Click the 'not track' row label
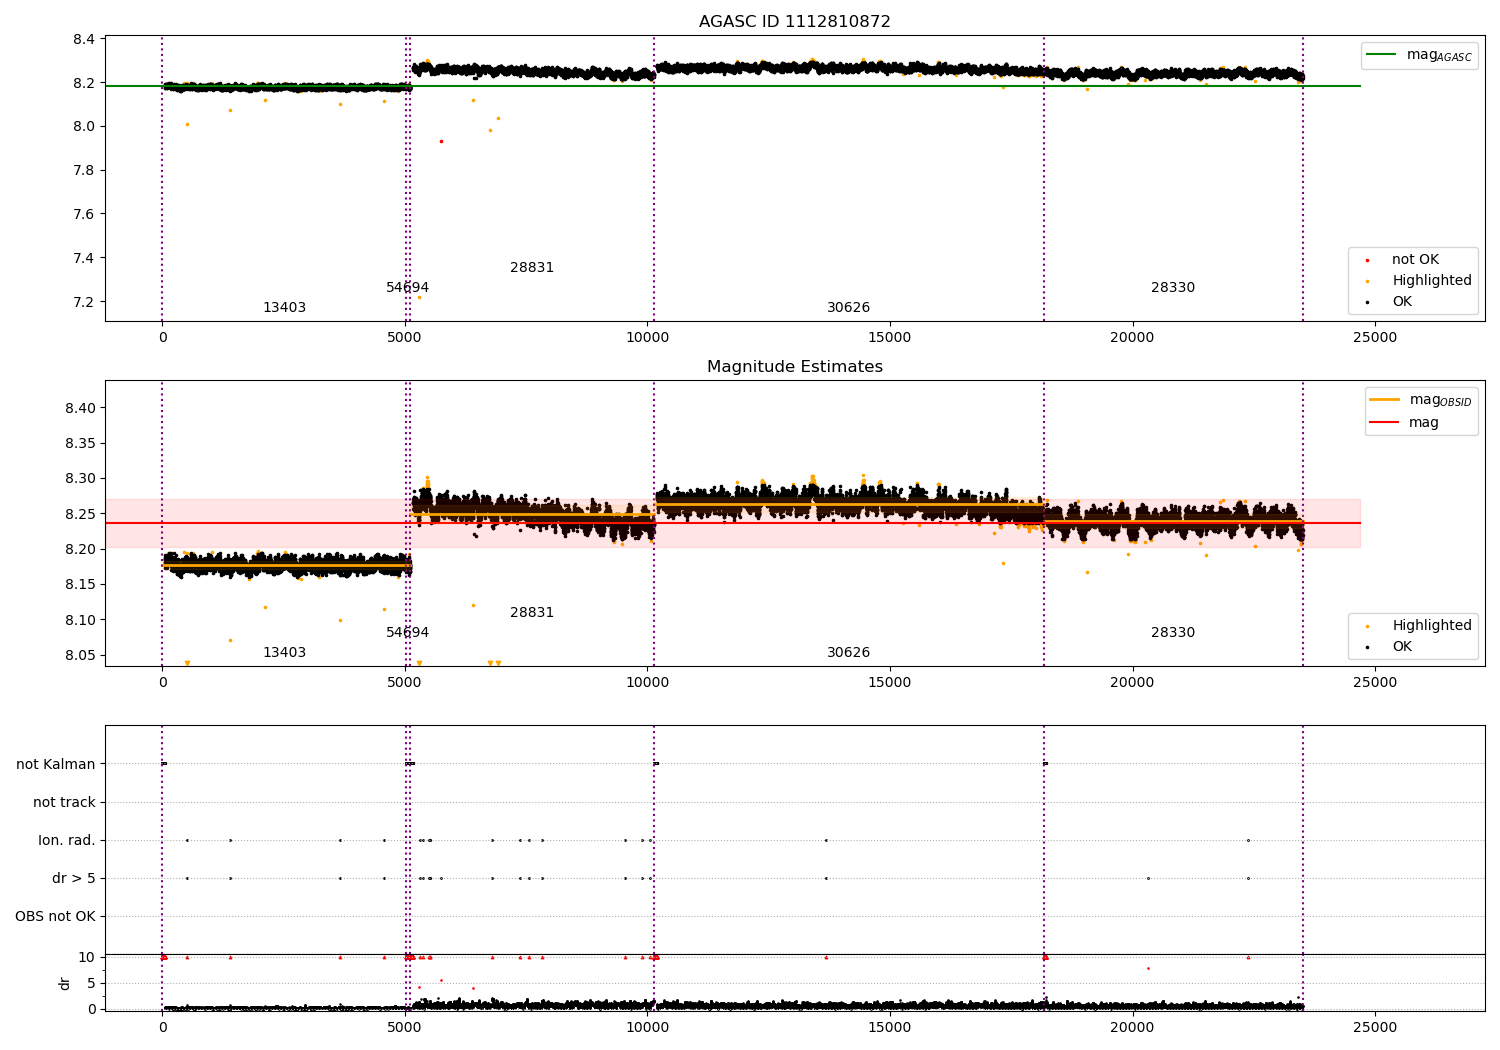 [x=64, y=803]
